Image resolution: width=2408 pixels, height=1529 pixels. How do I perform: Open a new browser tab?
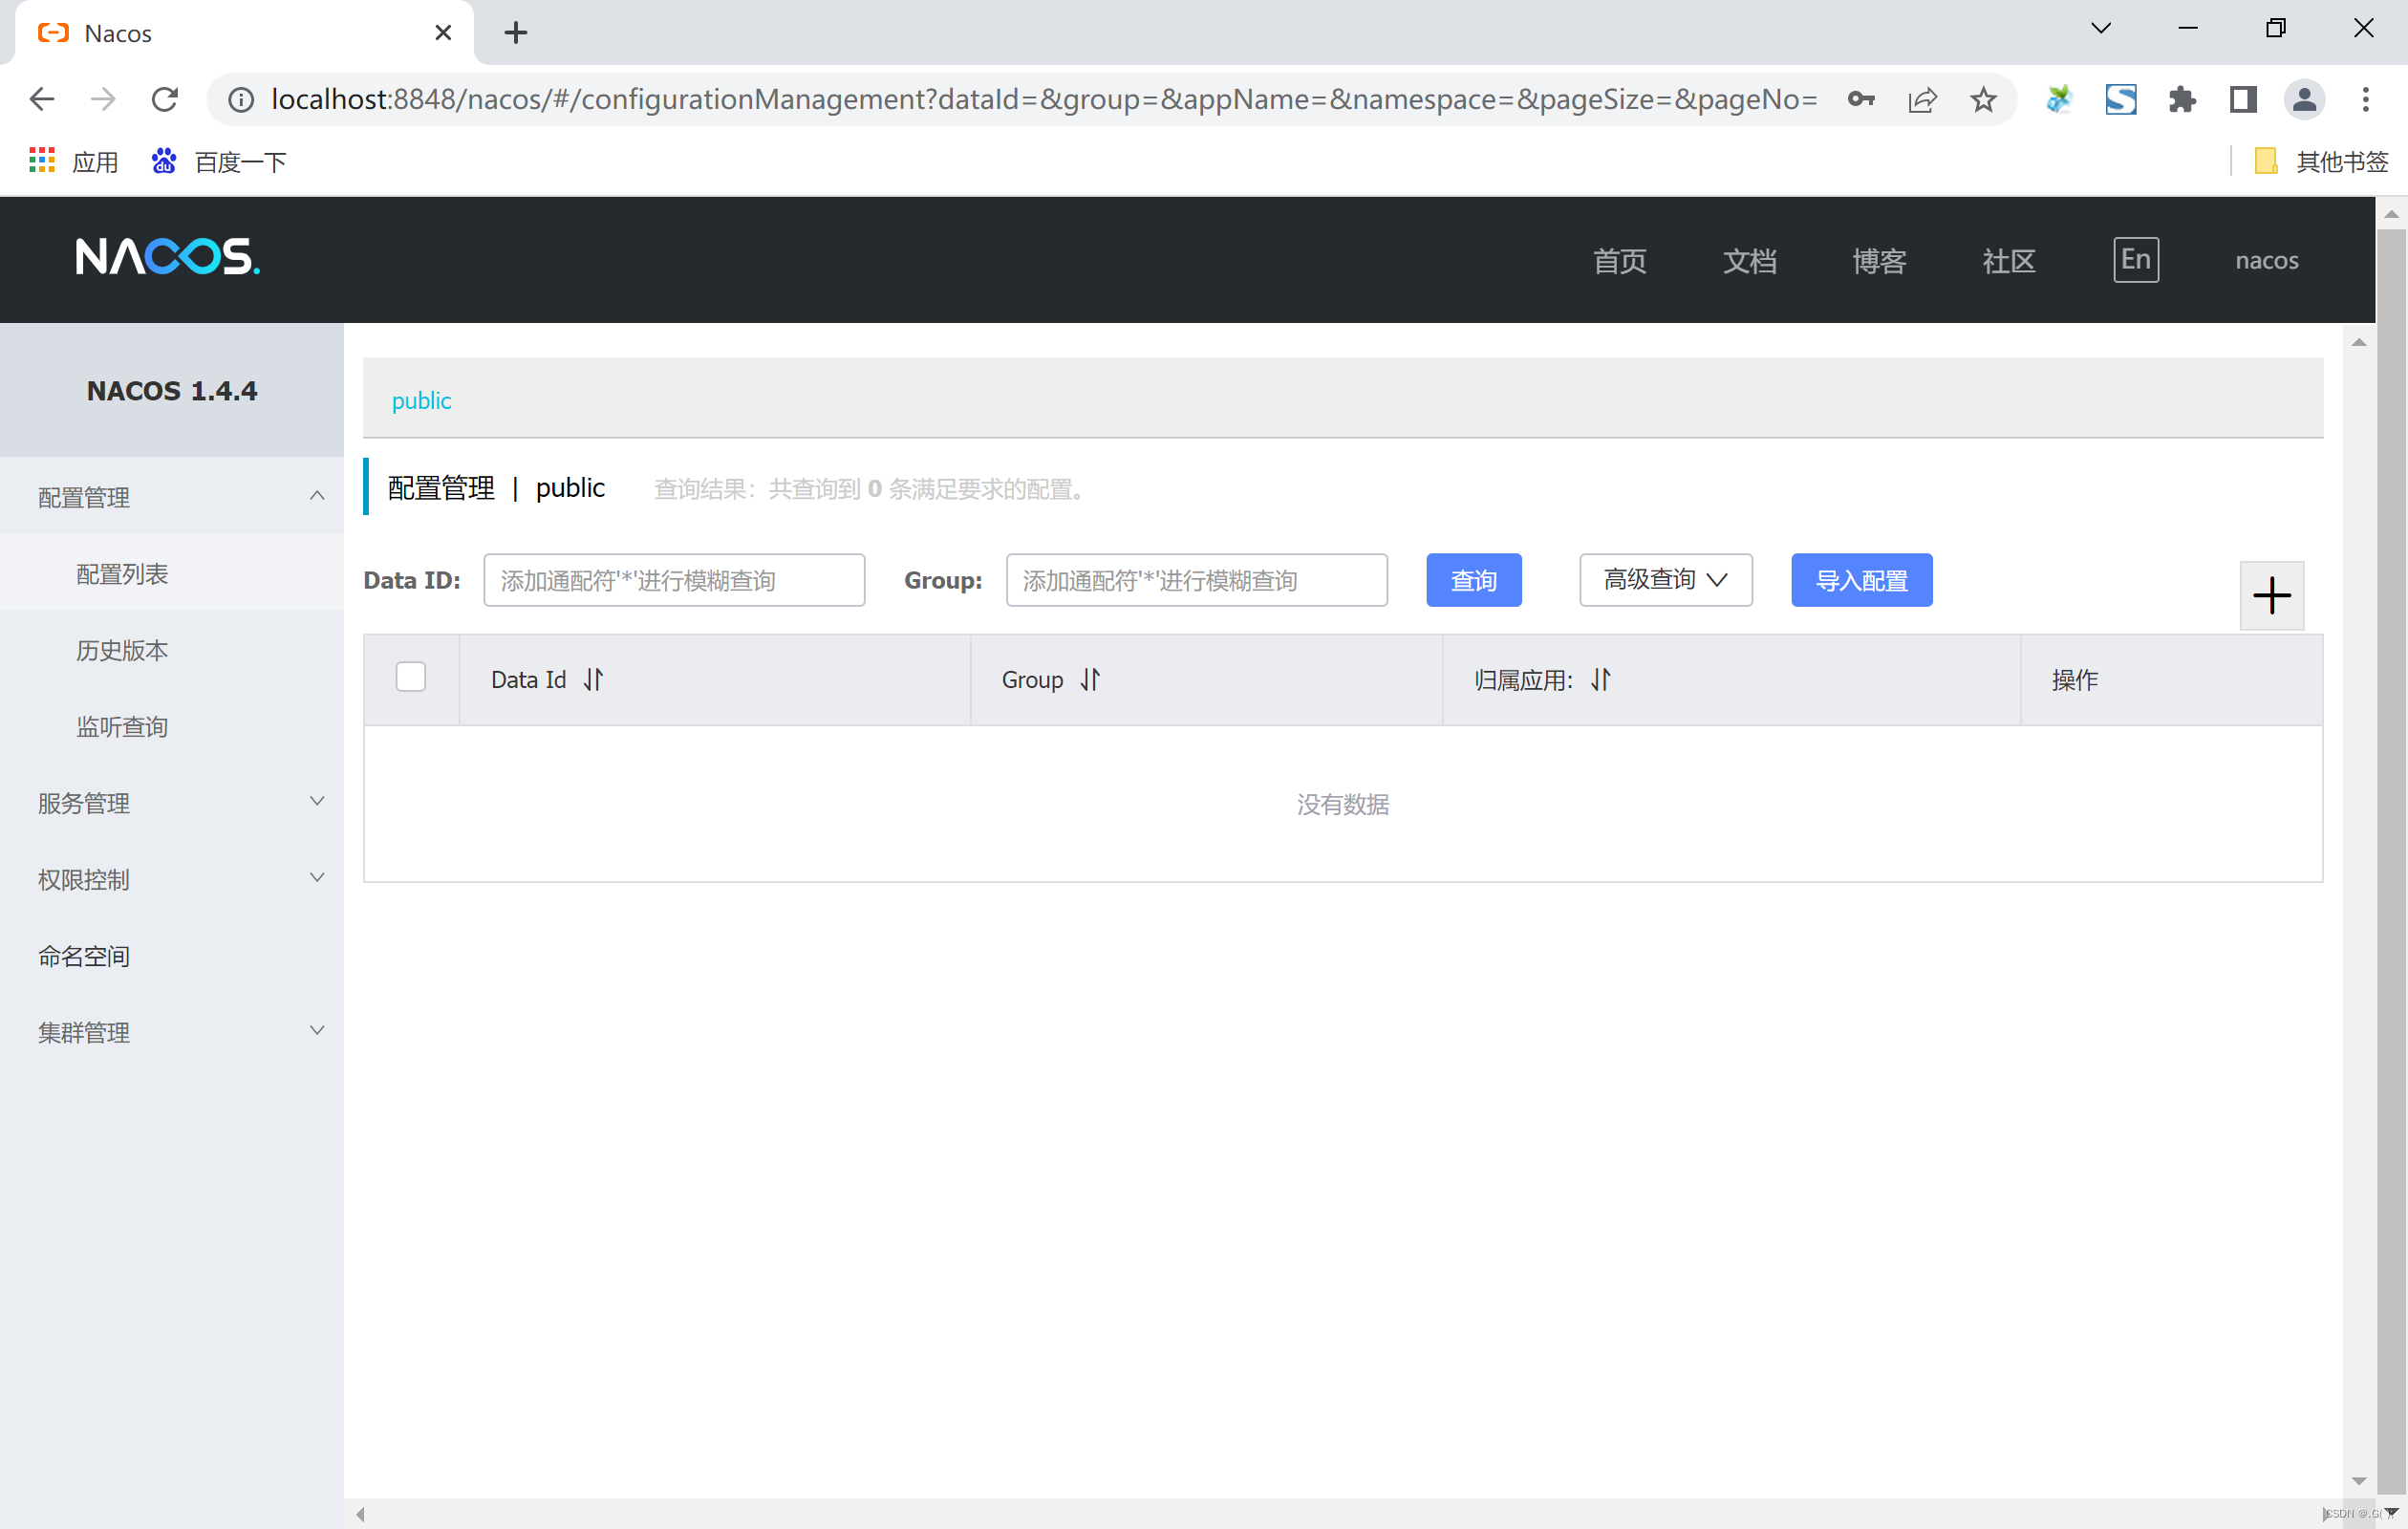(x=515, y=32)
